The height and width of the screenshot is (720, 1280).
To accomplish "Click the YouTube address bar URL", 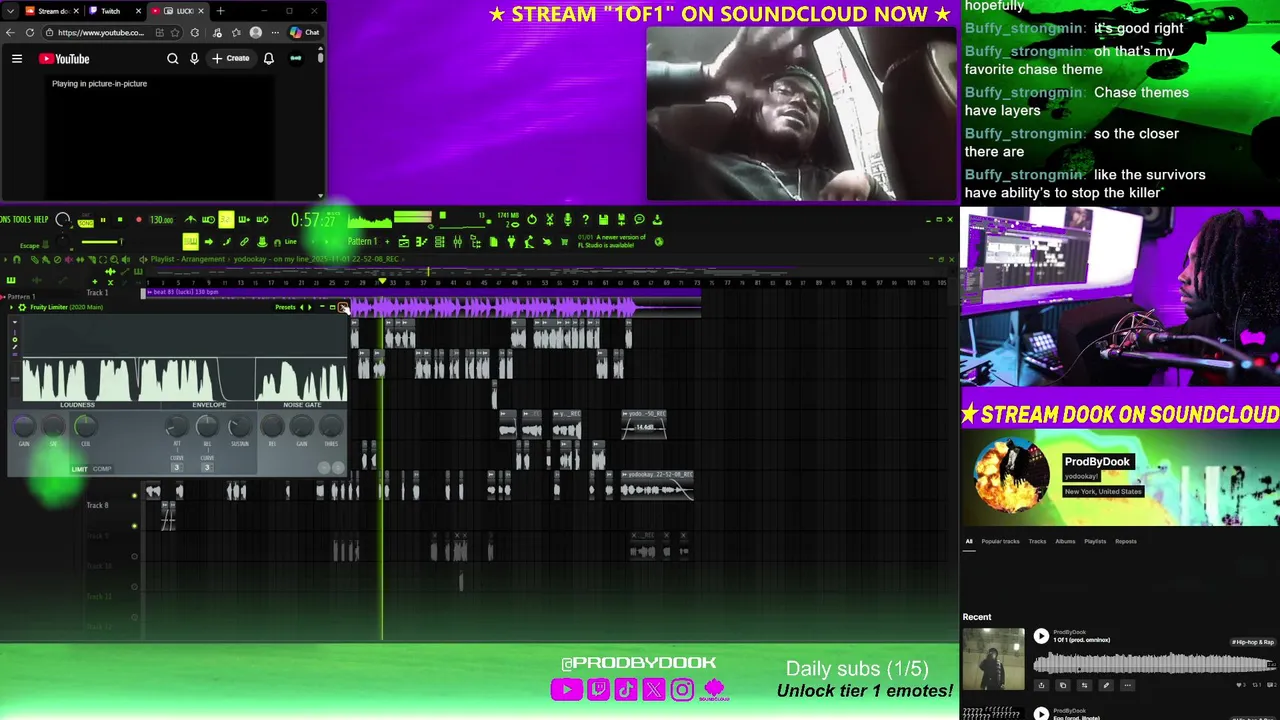I will click(x=100, y=32).
